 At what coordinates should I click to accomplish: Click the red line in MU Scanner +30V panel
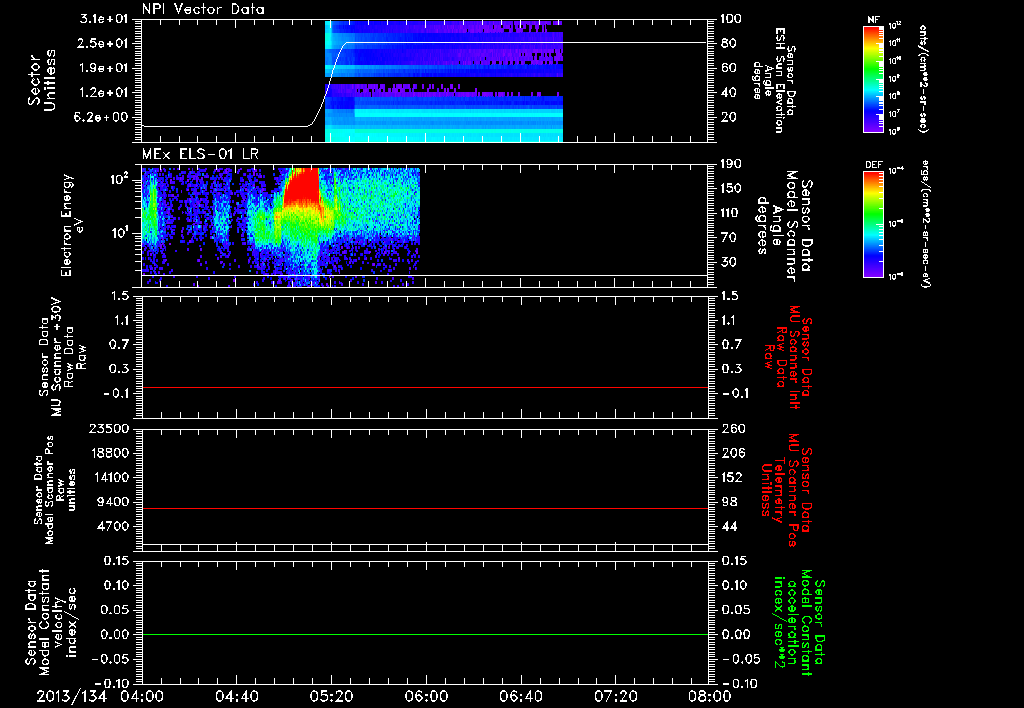click(424, 387)
